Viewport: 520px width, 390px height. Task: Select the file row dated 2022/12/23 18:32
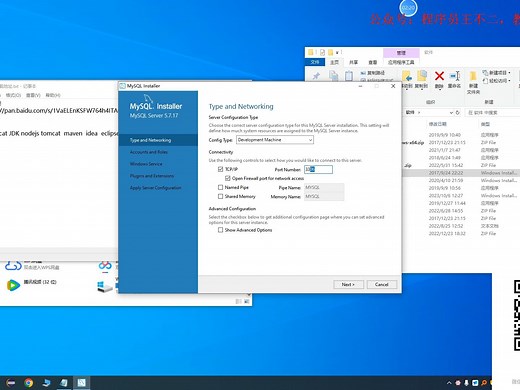coord(461,234)
